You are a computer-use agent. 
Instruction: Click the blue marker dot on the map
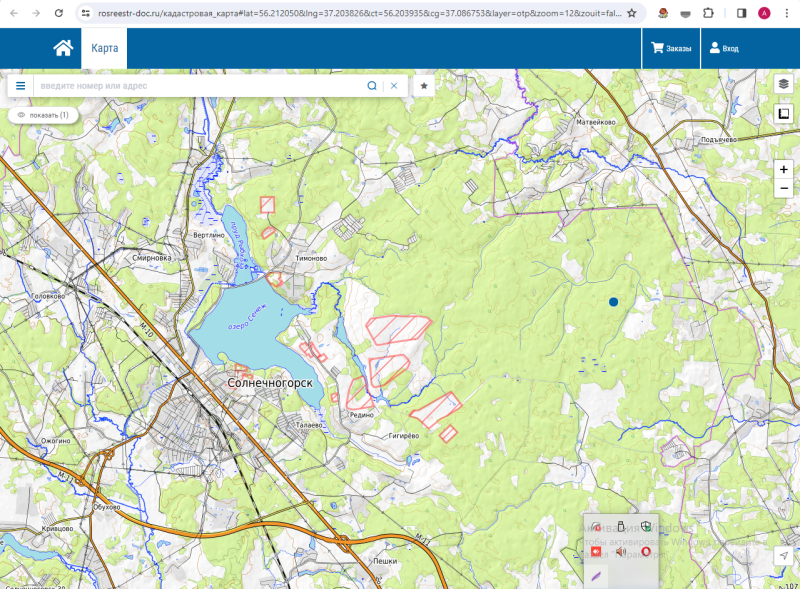[613, 302]
